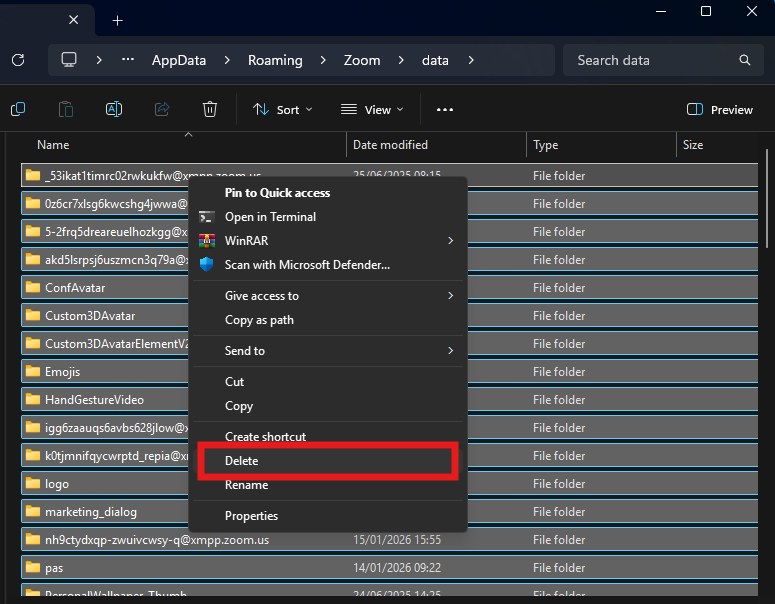The width and height of the screenshot is (775, 604).
Task: Navigate to Roaming in the address bar
Action: [275, 60]
